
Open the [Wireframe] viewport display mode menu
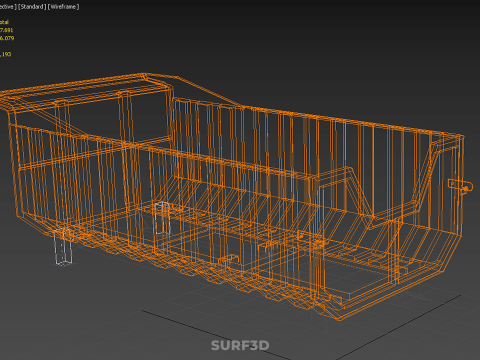(63, 7)
